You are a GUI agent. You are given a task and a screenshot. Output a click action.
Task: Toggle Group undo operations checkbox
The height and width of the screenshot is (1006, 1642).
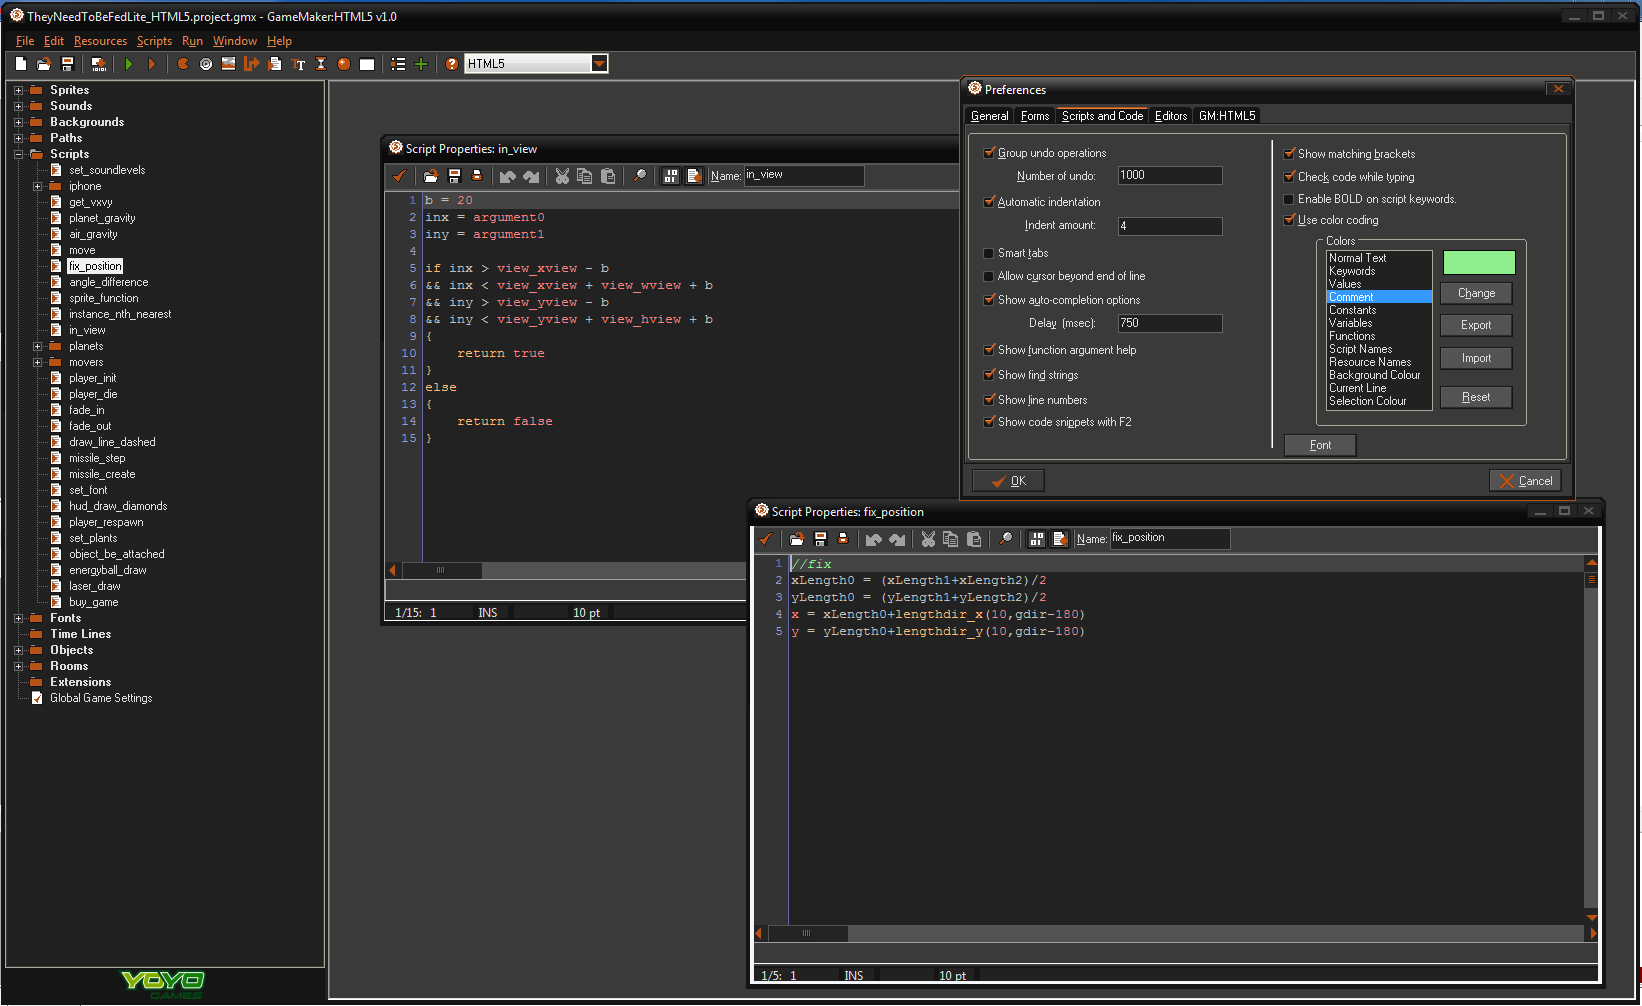point(989,153)
